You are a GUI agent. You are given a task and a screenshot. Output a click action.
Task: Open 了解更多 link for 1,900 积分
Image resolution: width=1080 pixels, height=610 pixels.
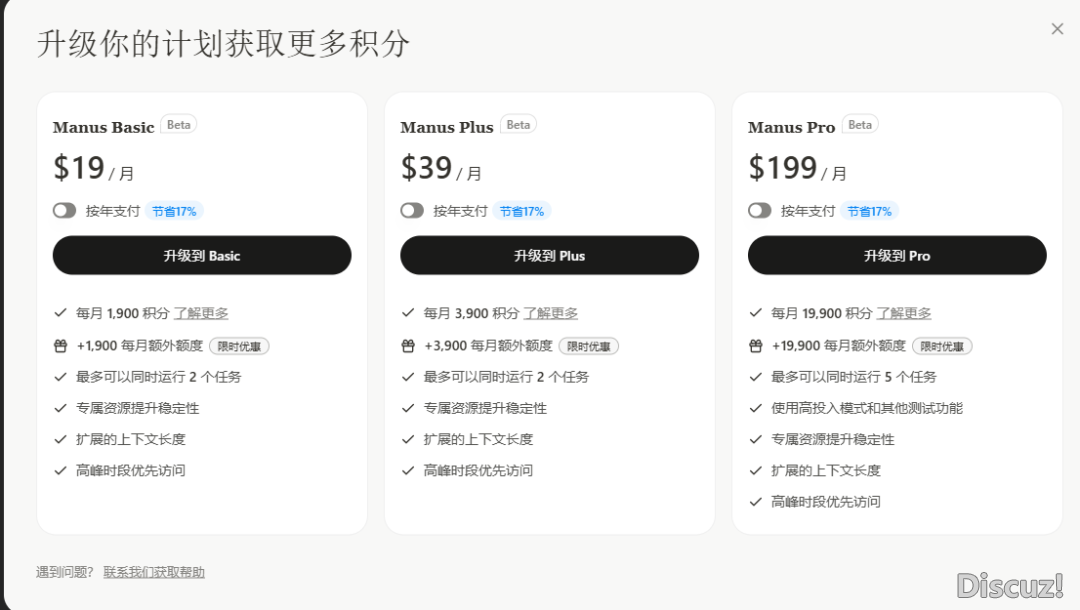[201, 313]
